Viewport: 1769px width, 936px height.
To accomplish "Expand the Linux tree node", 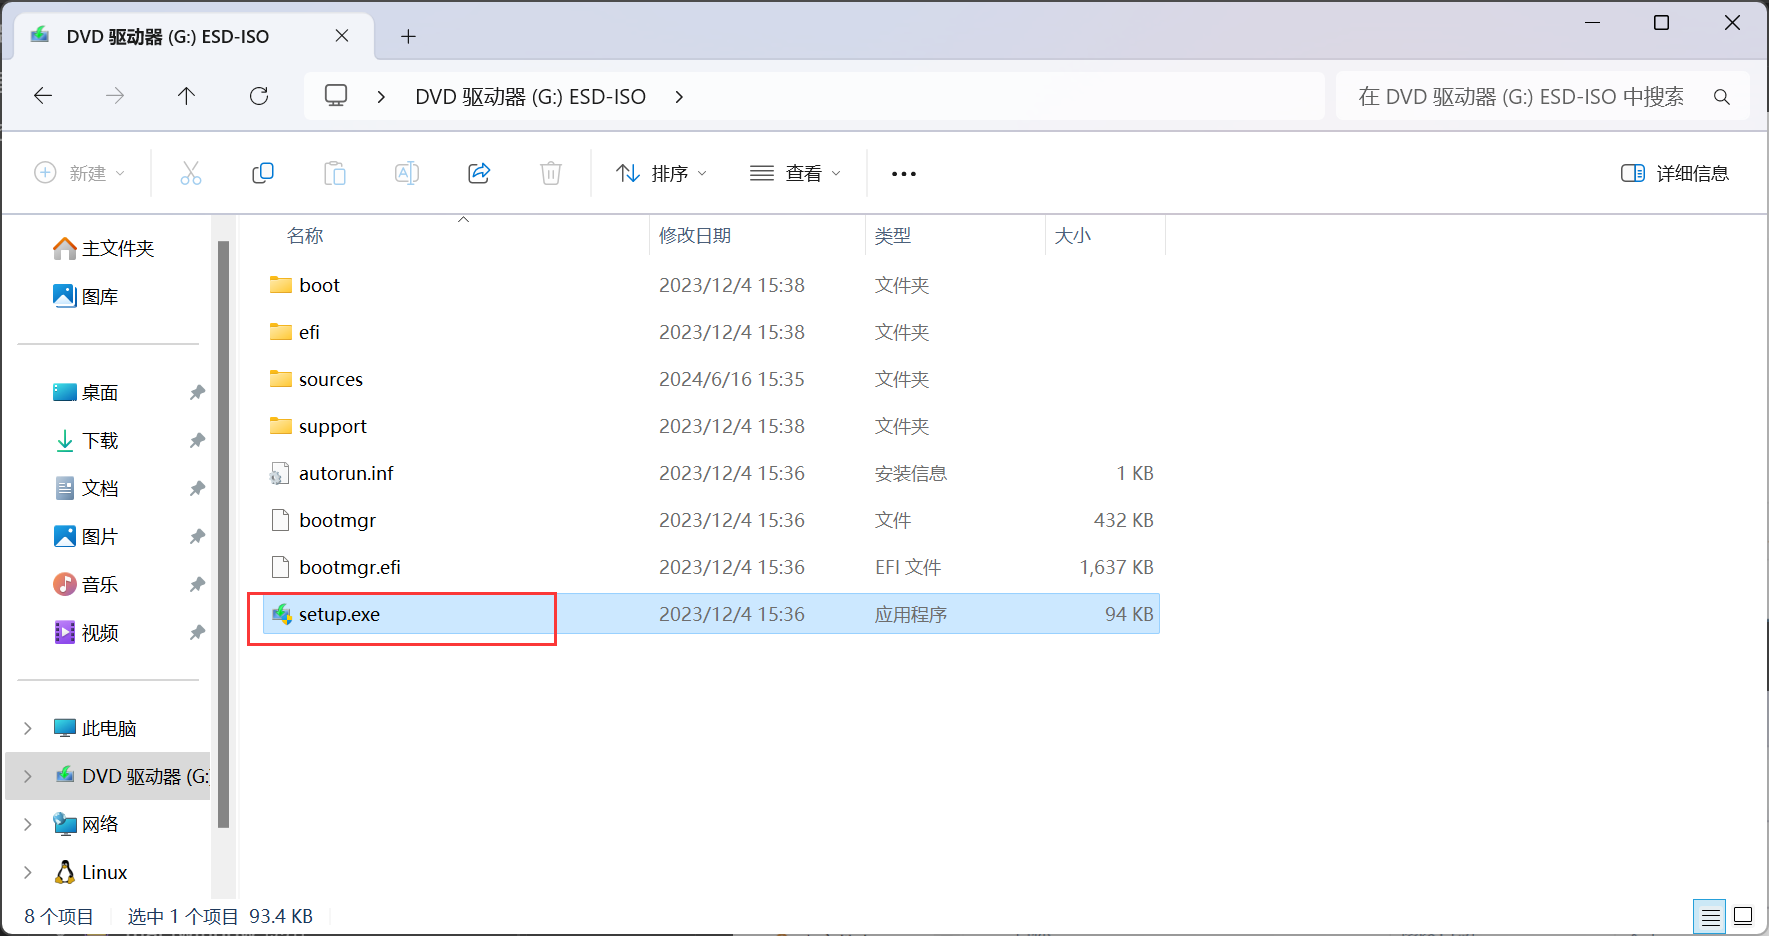I will pos(28,872).
